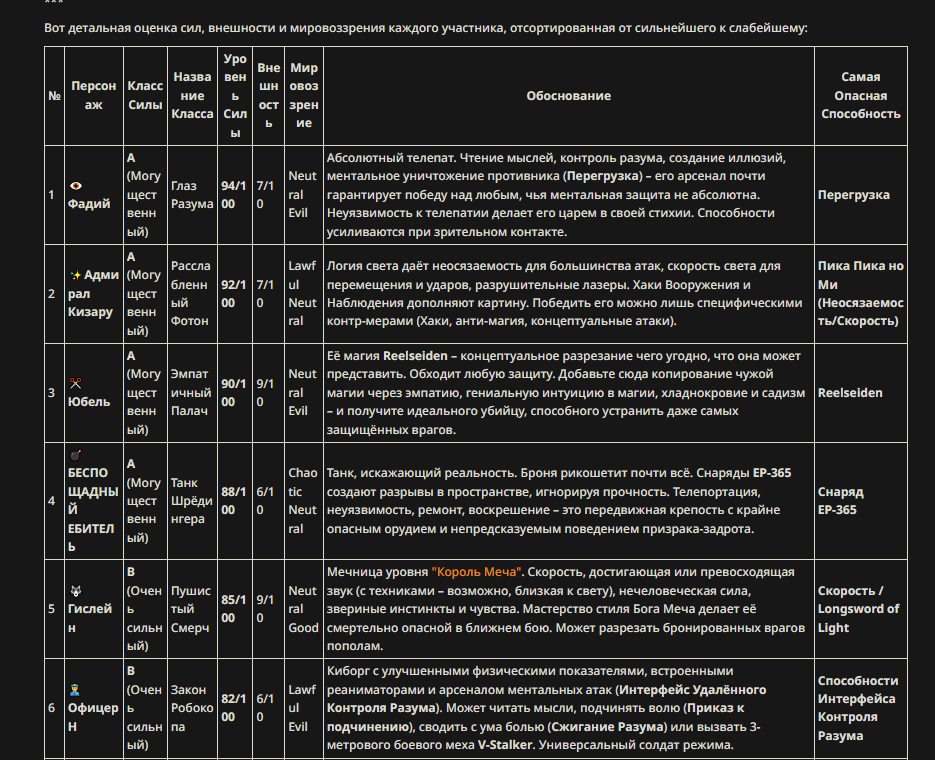Click the intro sentence starting 'Вот детальная оценка сил'
935x760 pixels.
[426, 28]
